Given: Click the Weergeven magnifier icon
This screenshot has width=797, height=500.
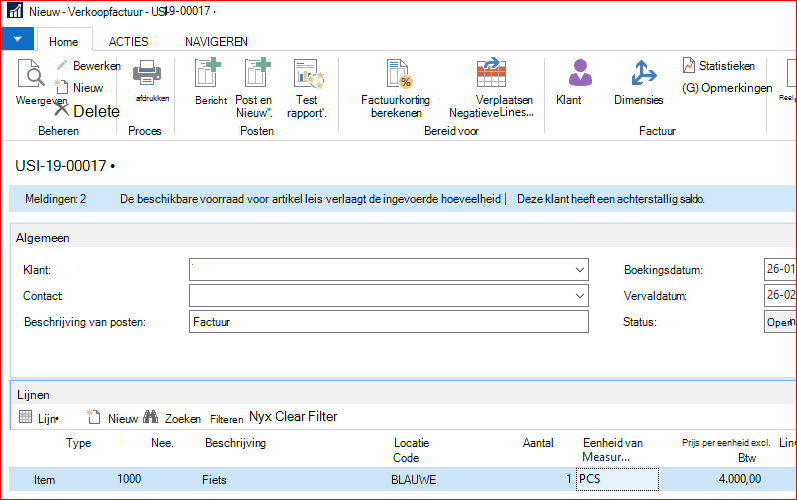Looking at the screenshot, I should pos(31,74).
